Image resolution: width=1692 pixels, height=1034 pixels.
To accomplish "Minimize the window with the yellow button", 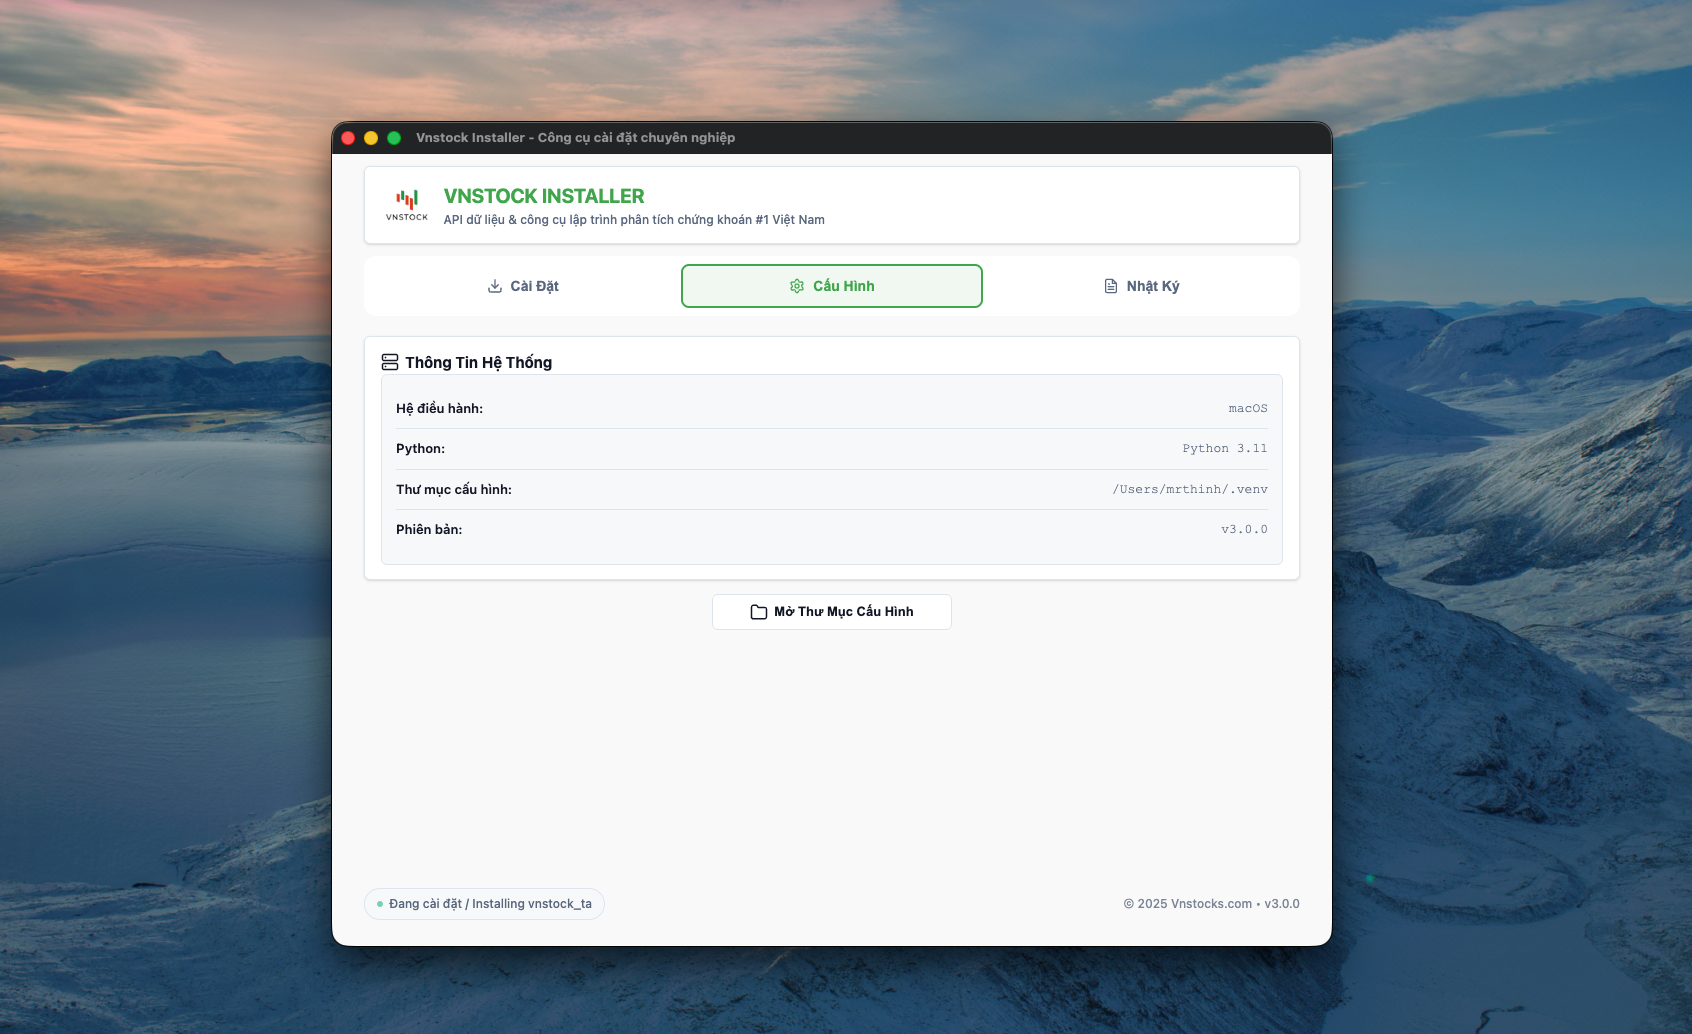I will tap(371, 138).
